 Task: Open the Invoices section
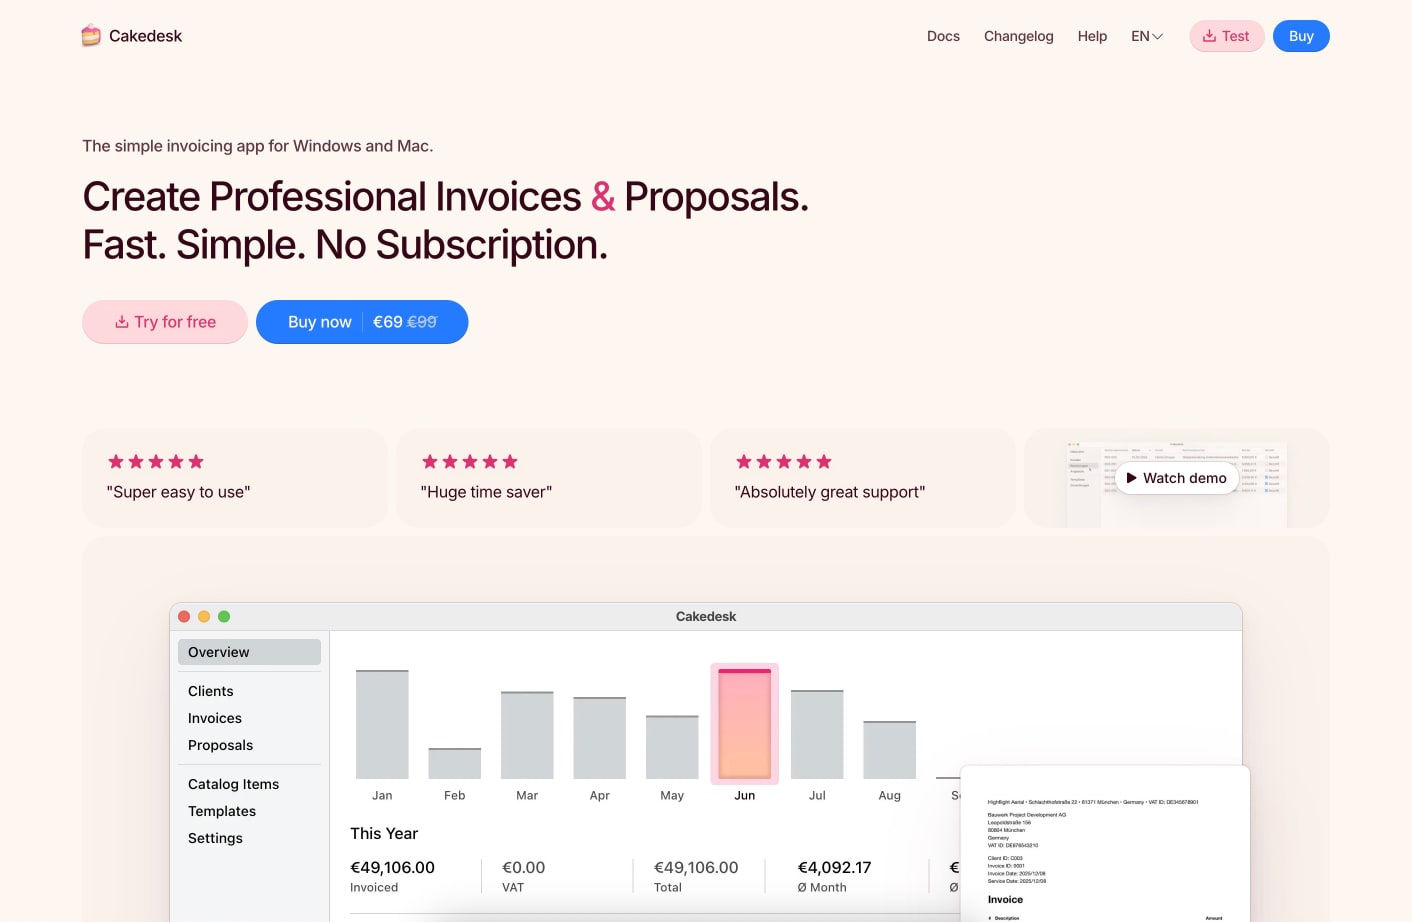[x=214, y=718]
